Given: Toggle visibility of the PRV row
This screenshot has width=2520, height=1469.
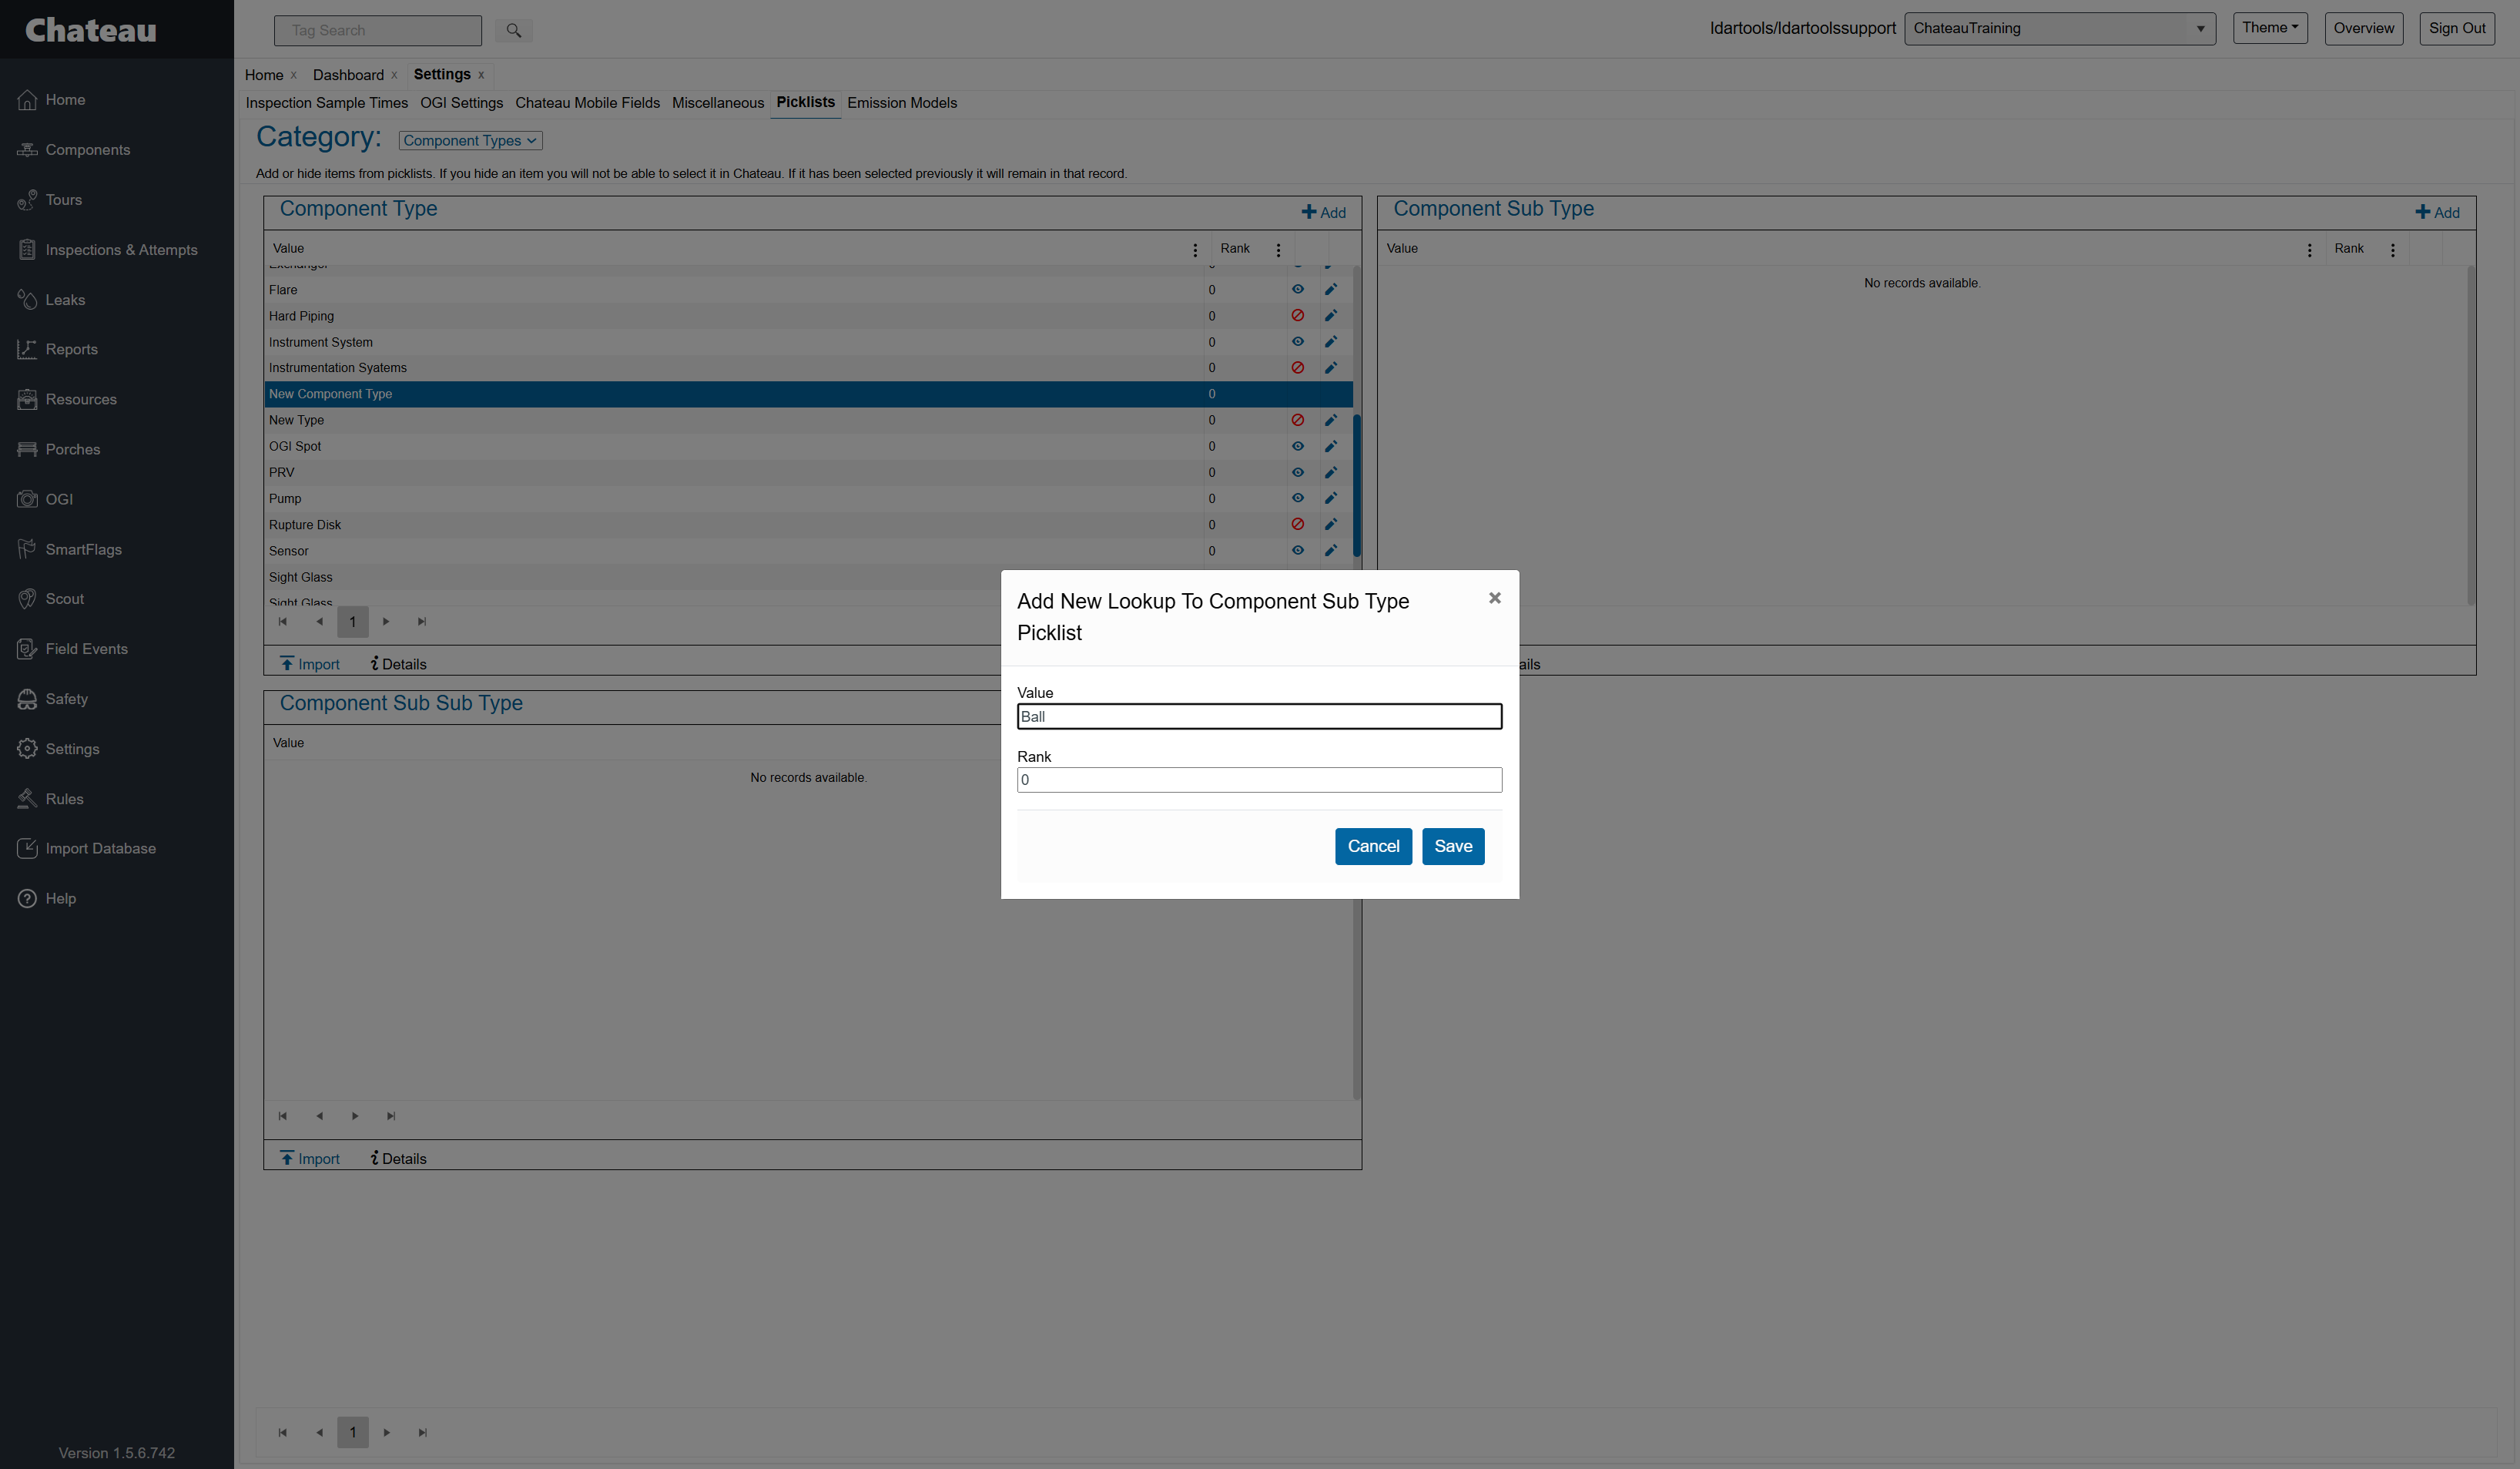Looking at the screenshot, I should [x=1297, y=472].
